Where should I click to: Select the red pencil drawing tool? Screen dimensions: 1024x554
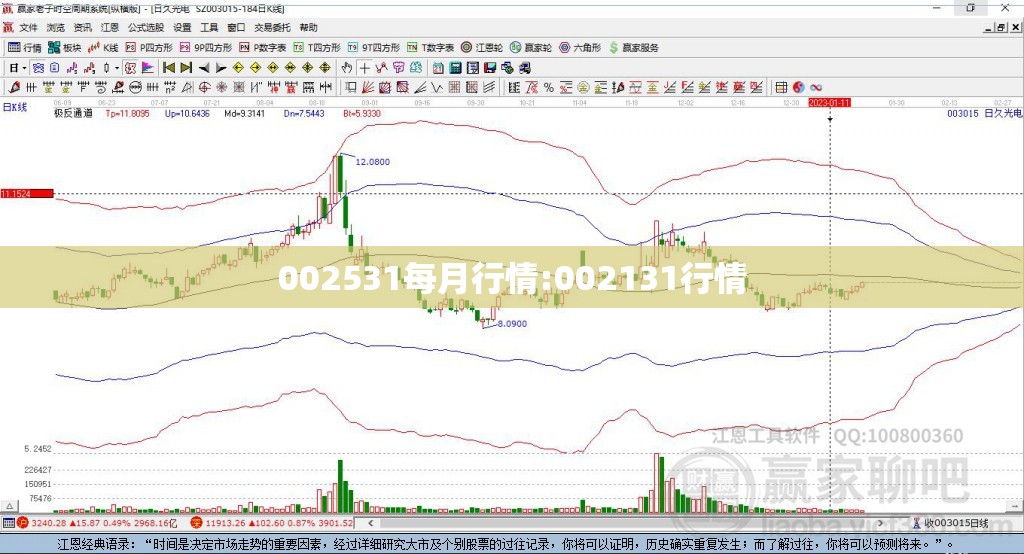(x=14, y=87)
